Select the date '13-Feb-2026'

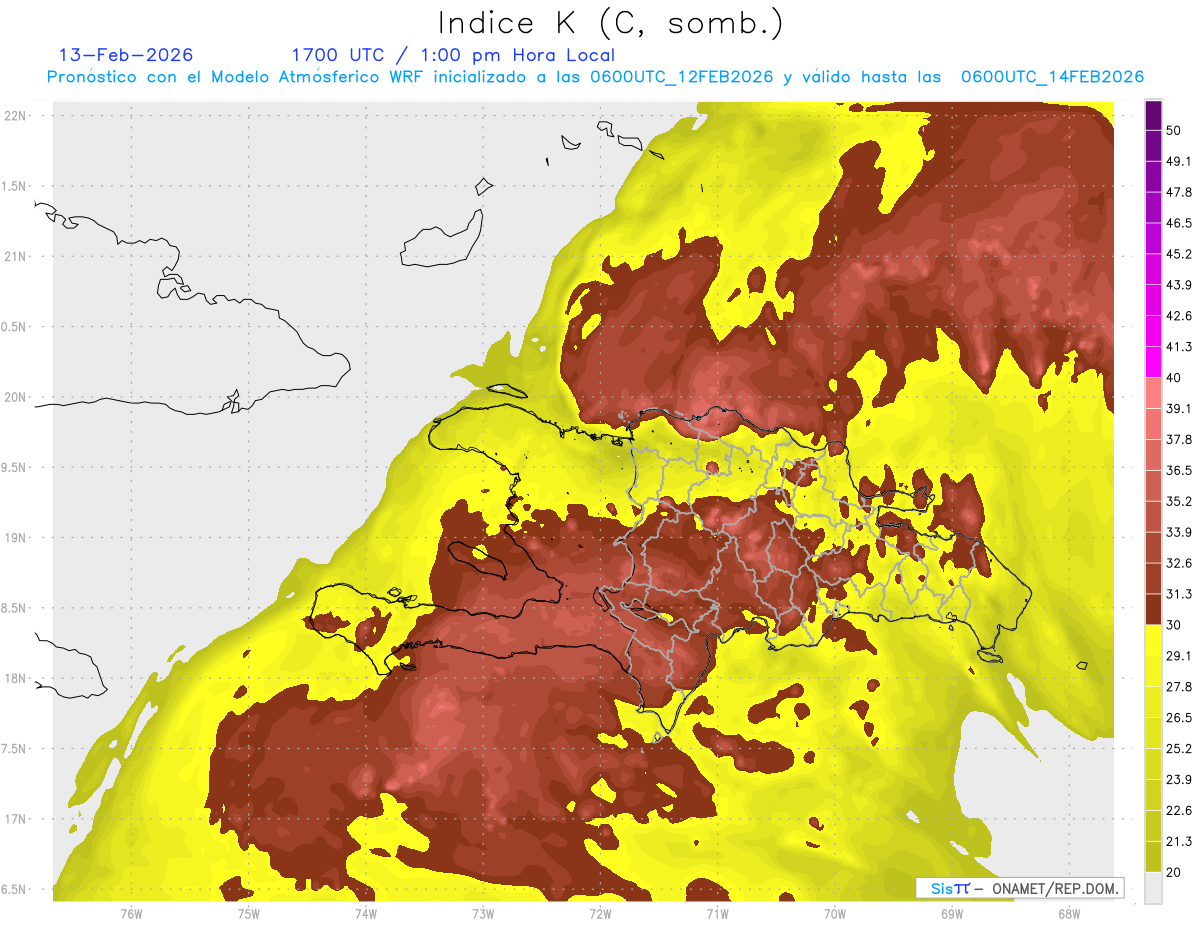click(x=126, y=55)
